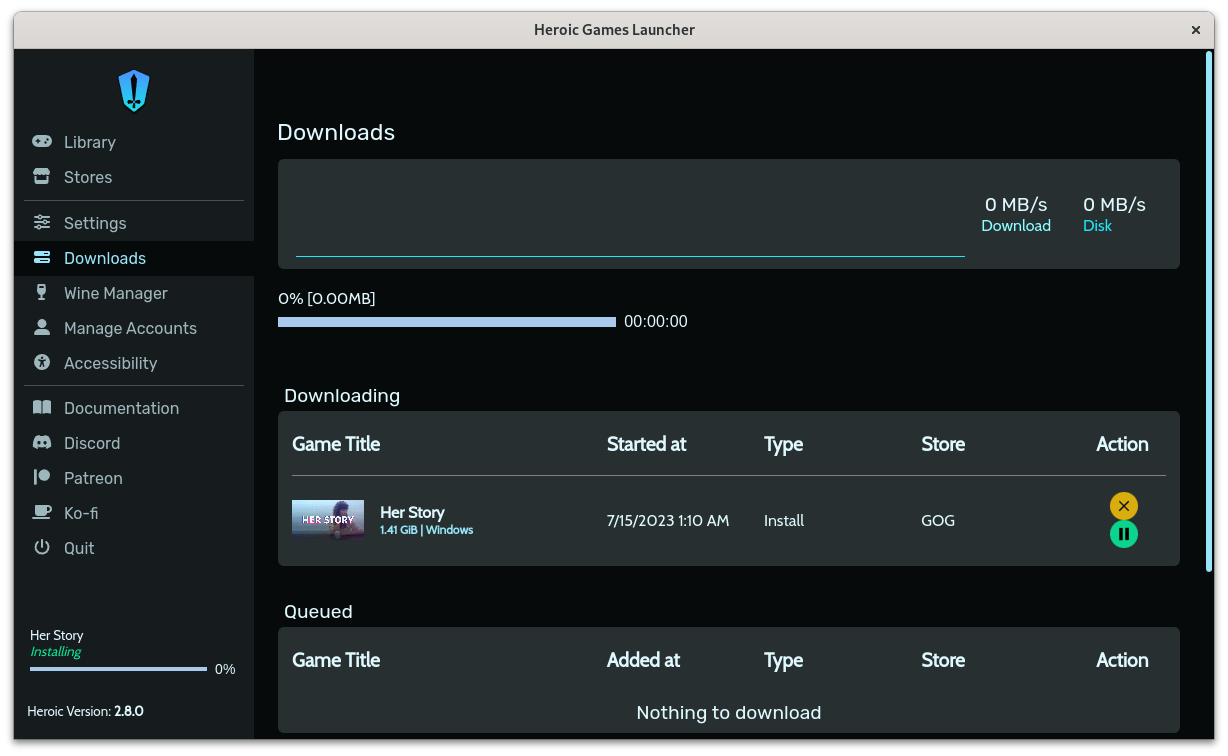The height and width of the screenshot is (756, 1228).
Task: Click the "0 MB/s" Download speed value
Action: tap(1016, 204)
